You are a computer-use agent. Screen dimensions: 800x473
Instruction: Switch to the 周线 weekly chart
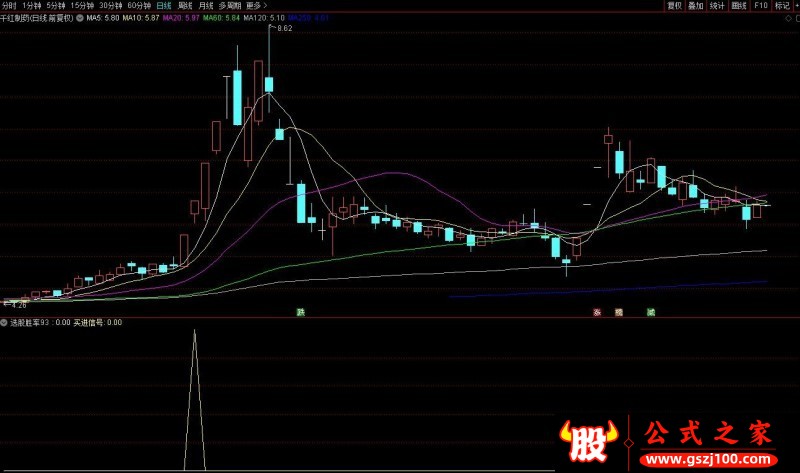click(185, 6)
